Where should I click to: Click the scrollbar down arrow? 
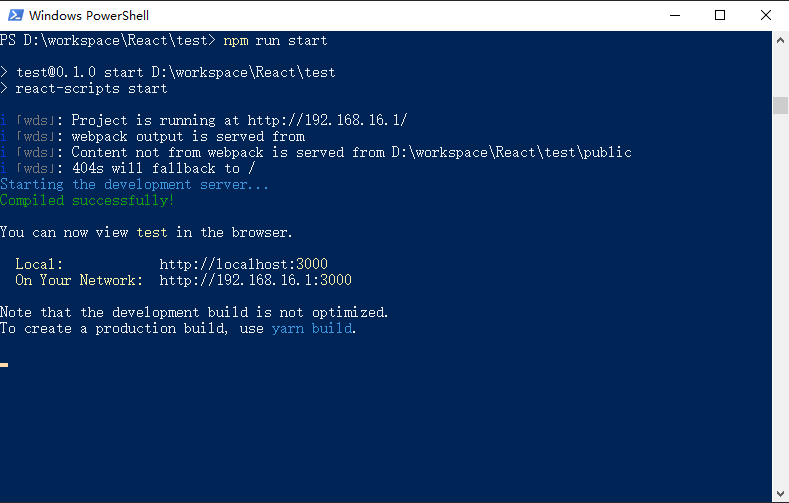pyautogui.click(x=780, y=494)
